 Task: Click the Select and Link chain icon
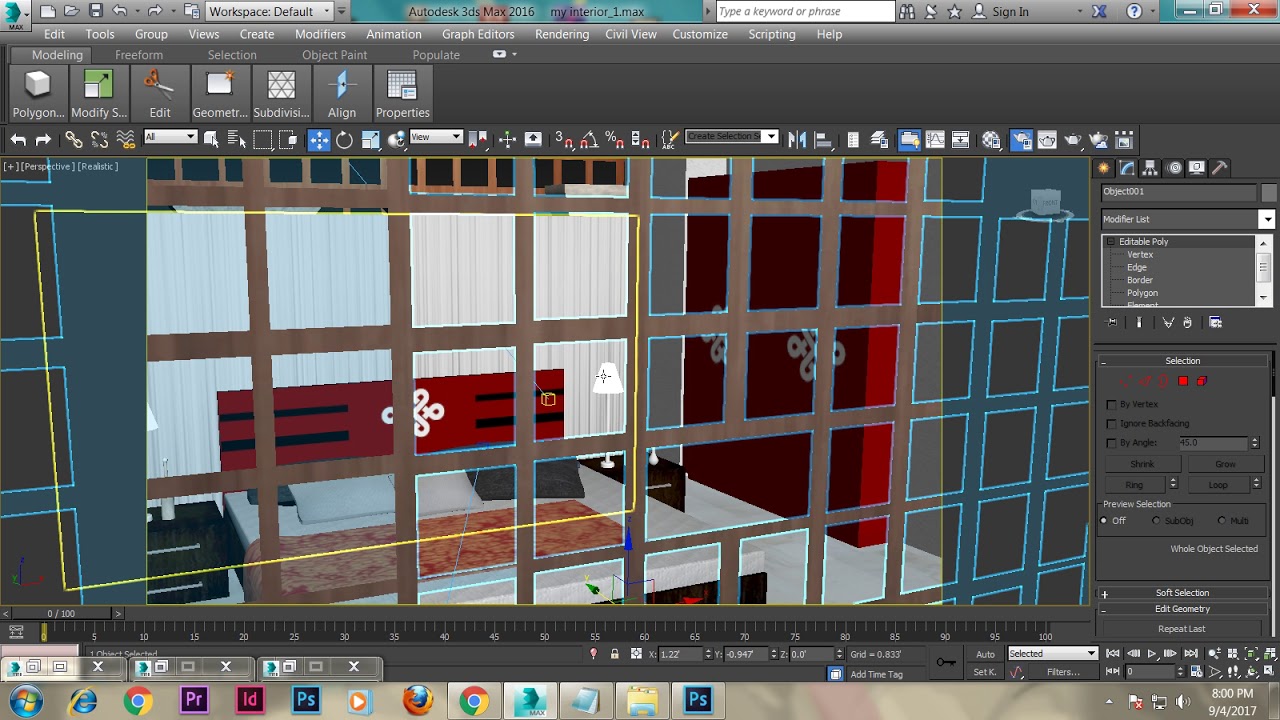click(74, 140)
